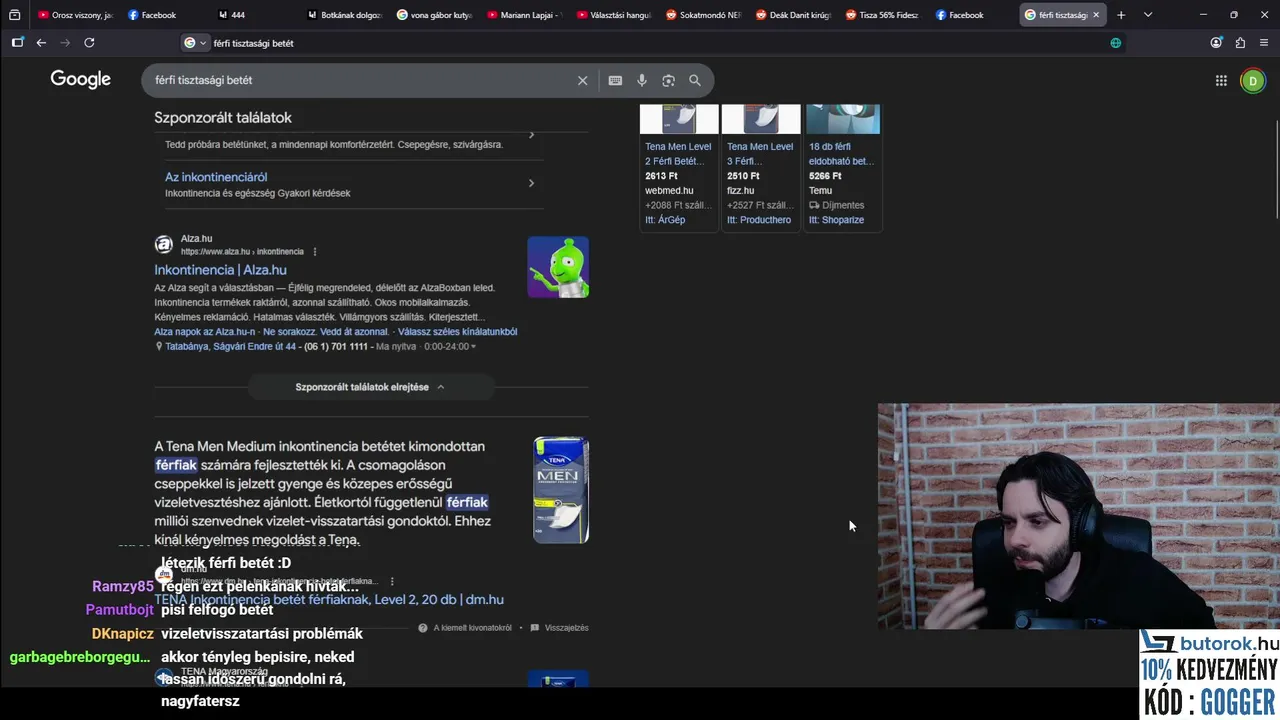Screen dimensions: 1280x720
Task: Switch to 'vona gábor kutya' Google tab
Action: click(x=435, y=15)
